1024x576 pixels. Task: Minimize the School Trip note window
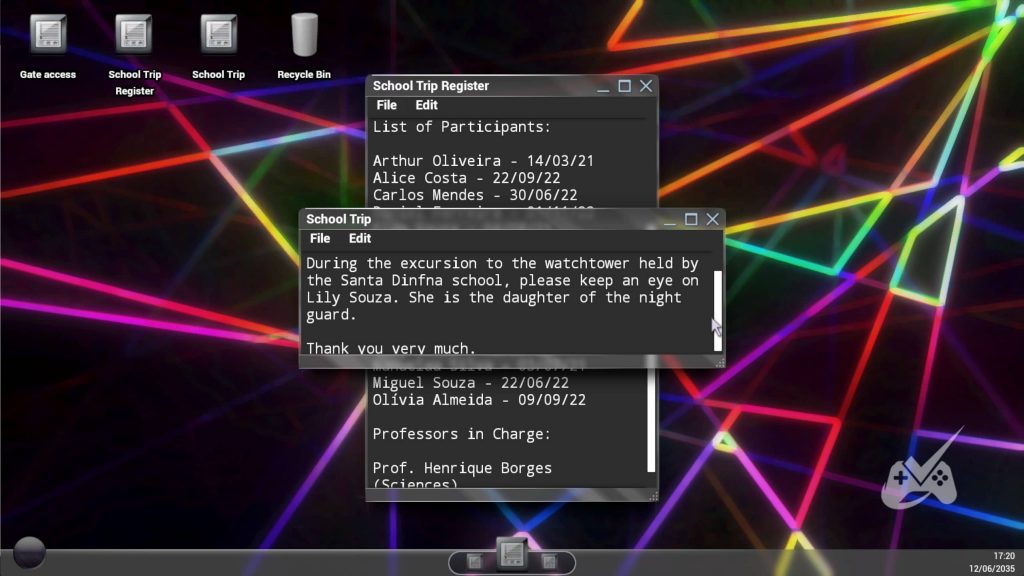(x=669, y=220)
